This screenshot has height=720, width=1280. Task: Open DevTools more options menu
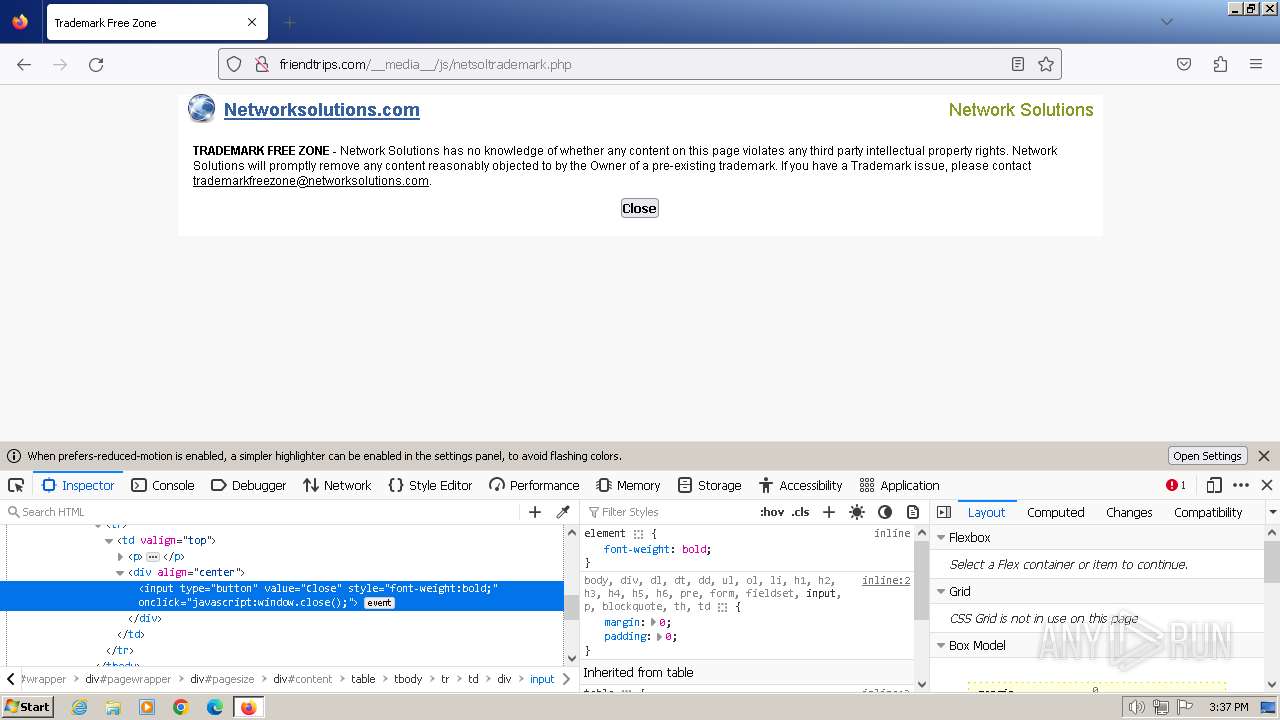[1241, 485]
